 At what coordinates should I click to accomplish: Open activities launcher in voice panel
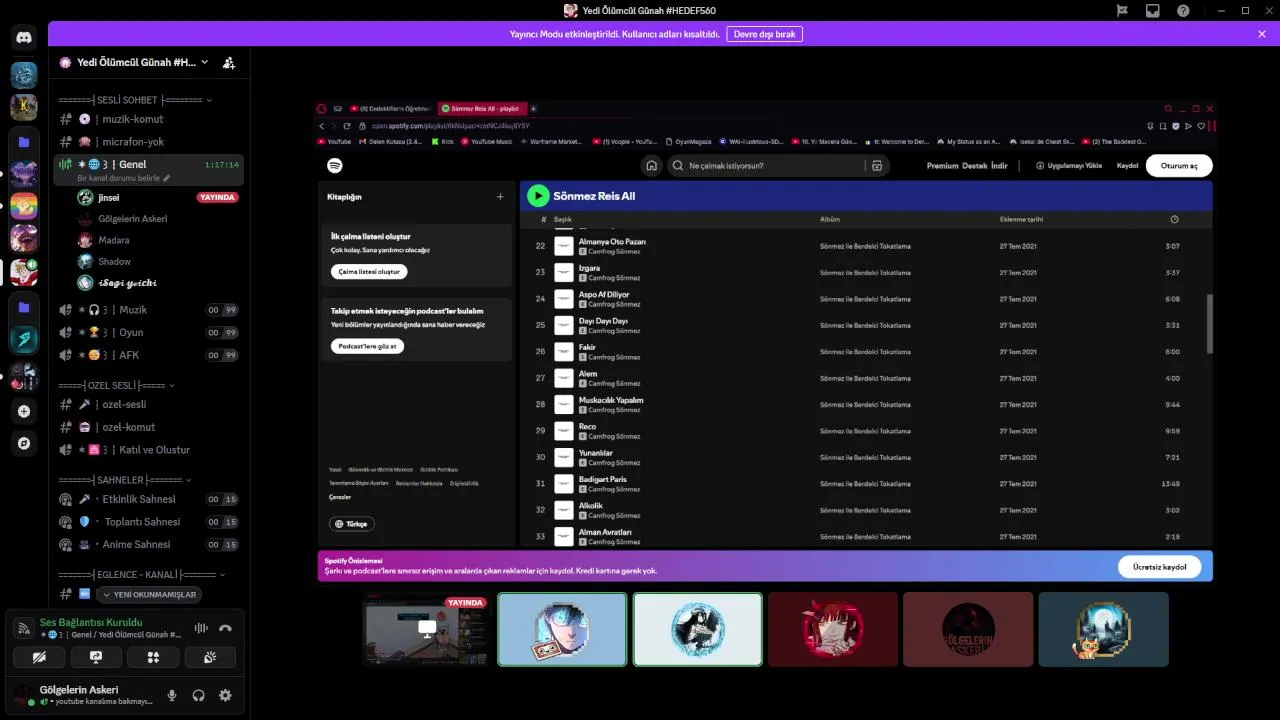(153, 657)
